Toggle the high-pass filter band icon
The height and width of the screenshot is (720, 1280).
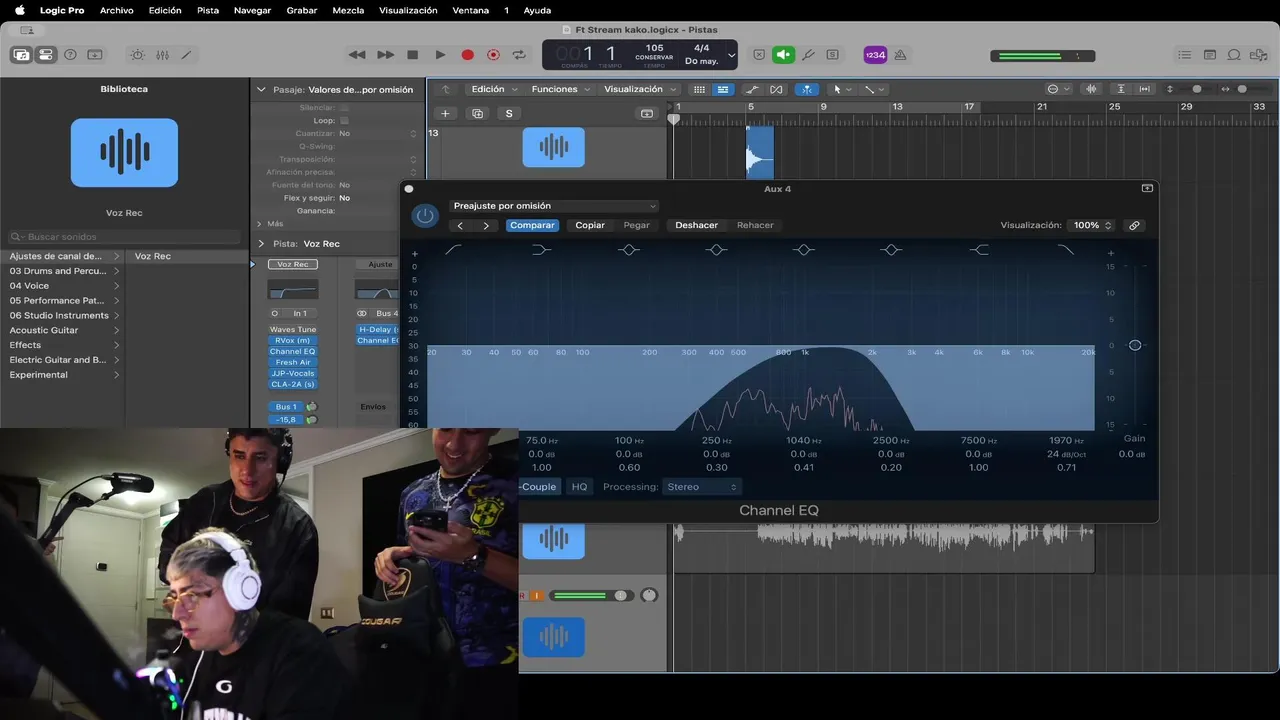coord(453,249)
